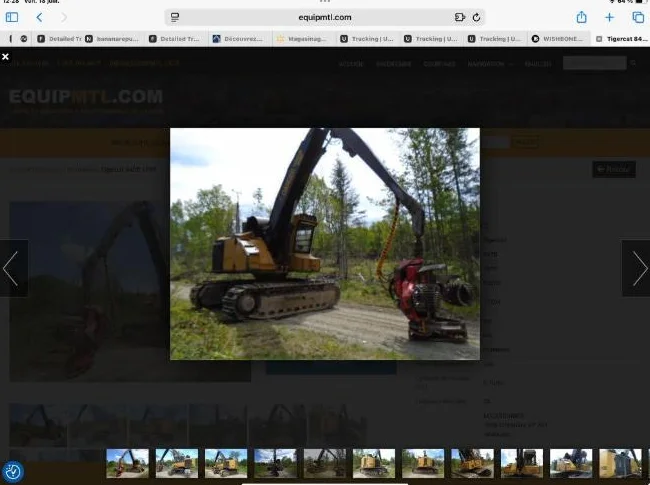Select the first thumbnail in the strip

tap(127, 463)
